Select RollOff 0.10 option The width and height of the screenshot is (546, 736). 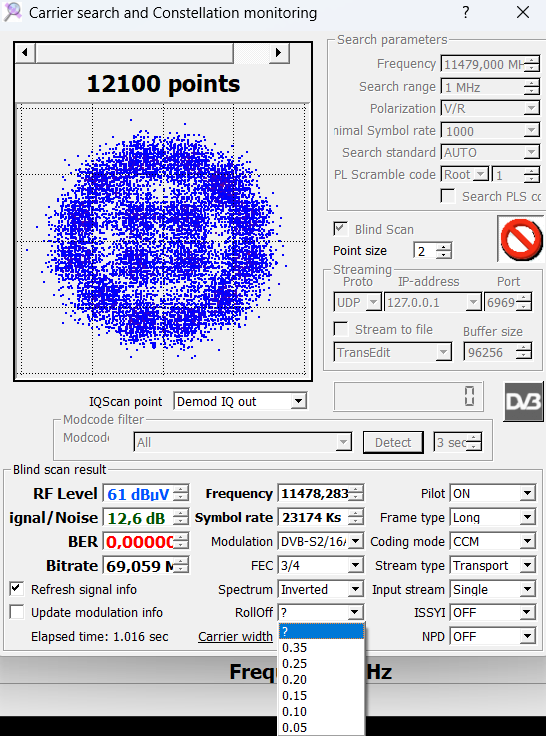tap(321, 712)
